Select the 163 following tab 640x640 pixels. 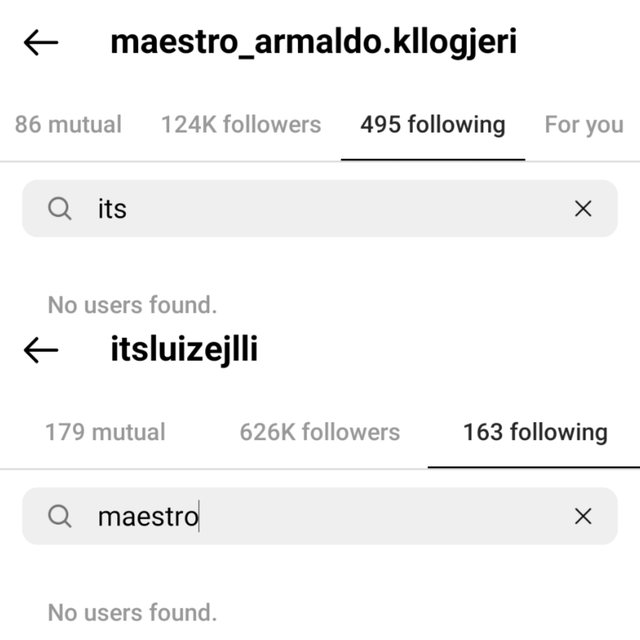(x=536, y=433)
